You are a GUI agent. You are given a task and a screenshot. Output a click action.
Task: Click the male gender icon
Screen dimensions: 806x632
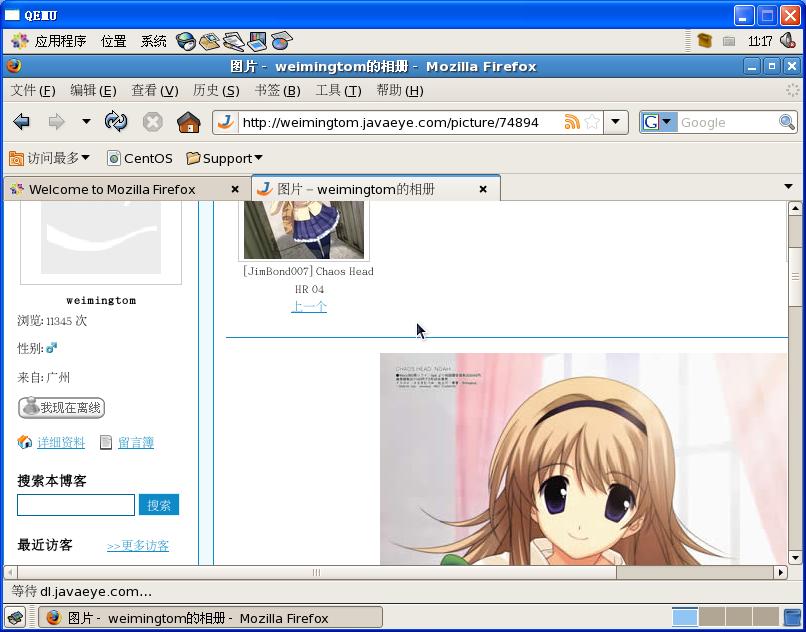51,348
